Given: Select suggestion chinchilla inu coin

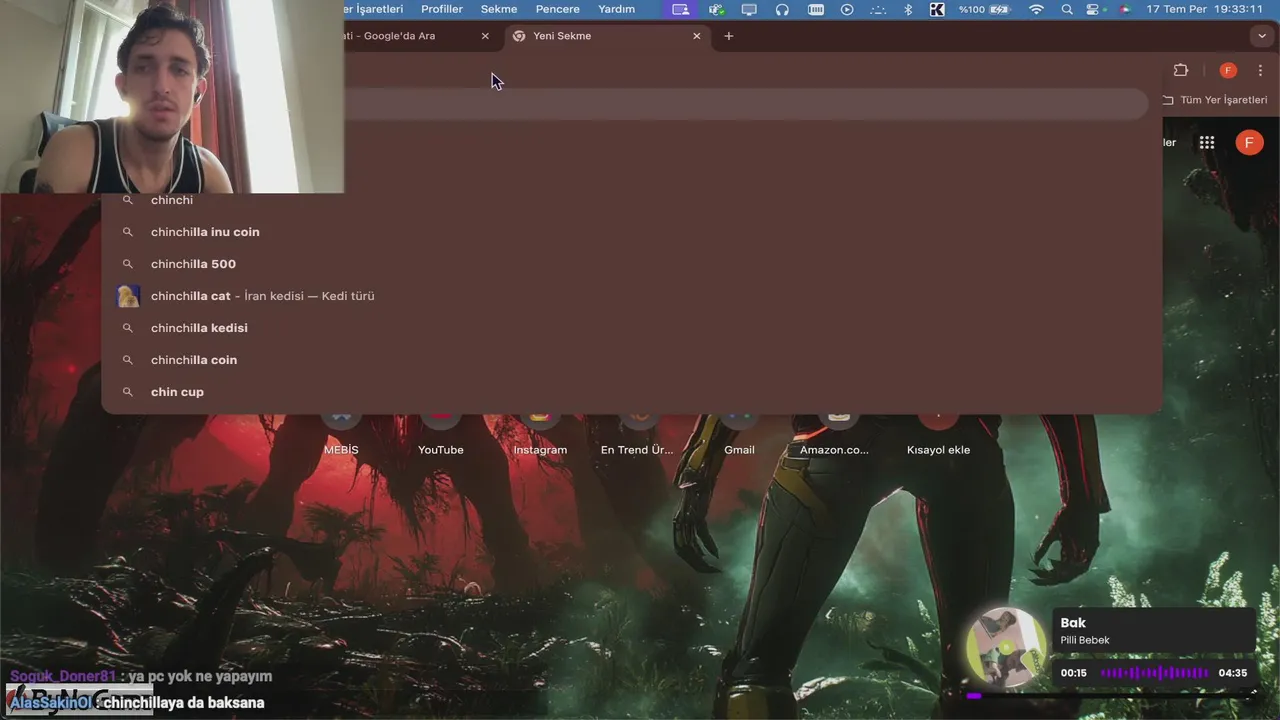Looking at the screenshot, I should point(631,232).
